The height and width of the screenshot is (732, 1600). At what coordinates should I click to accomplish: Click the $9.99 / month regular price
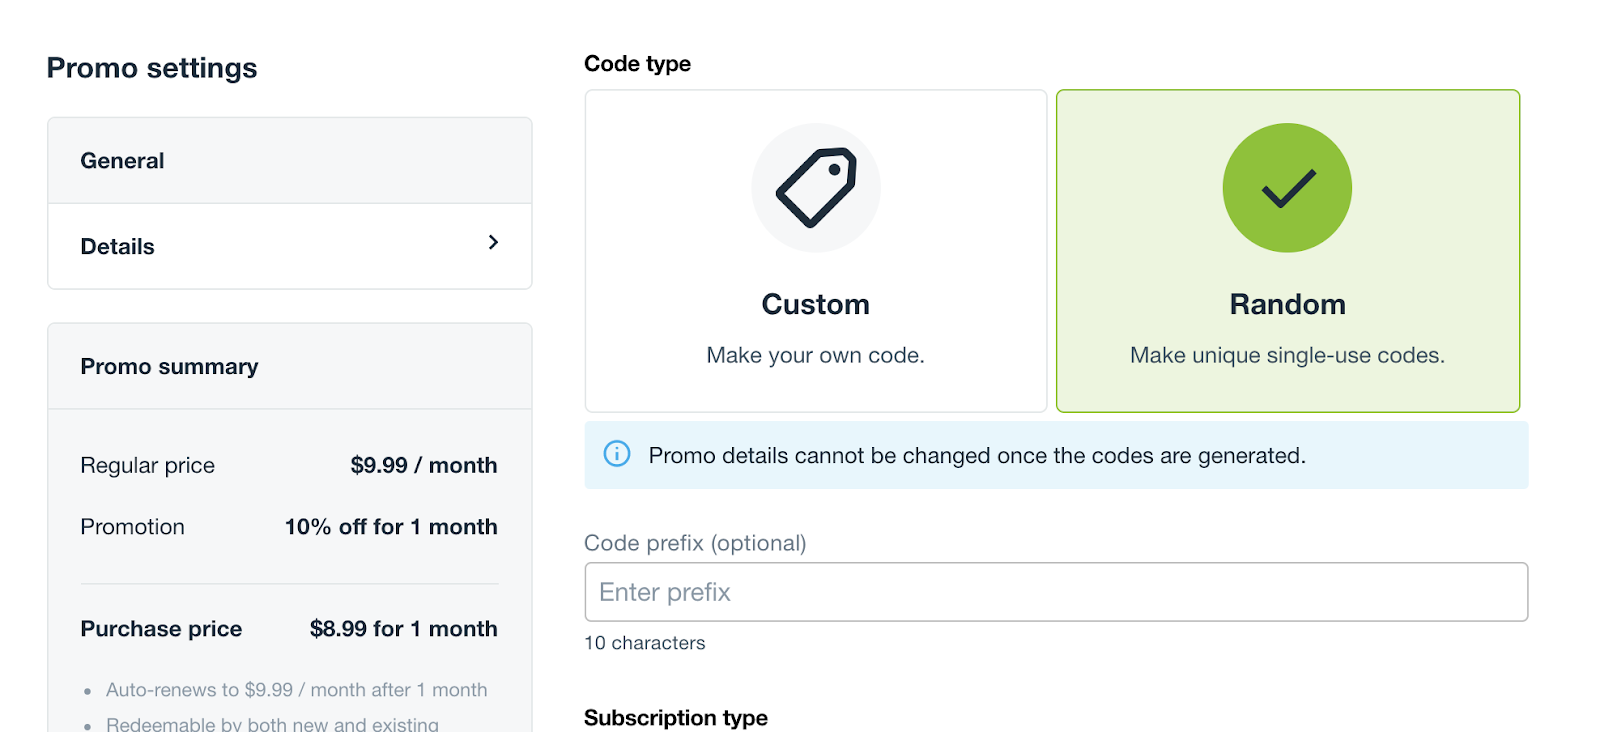pos(423,465)
